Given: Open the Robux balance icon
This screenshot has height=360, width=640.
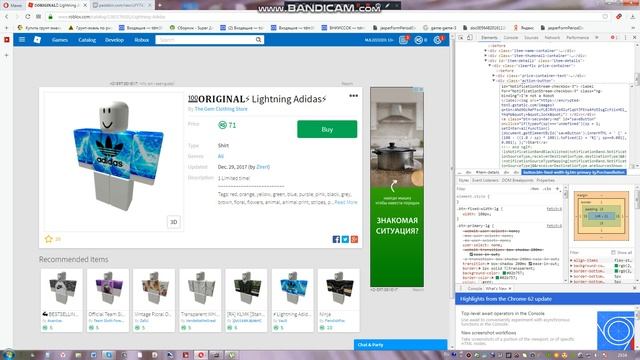Looking at the screenshot, I should point(419,40).
